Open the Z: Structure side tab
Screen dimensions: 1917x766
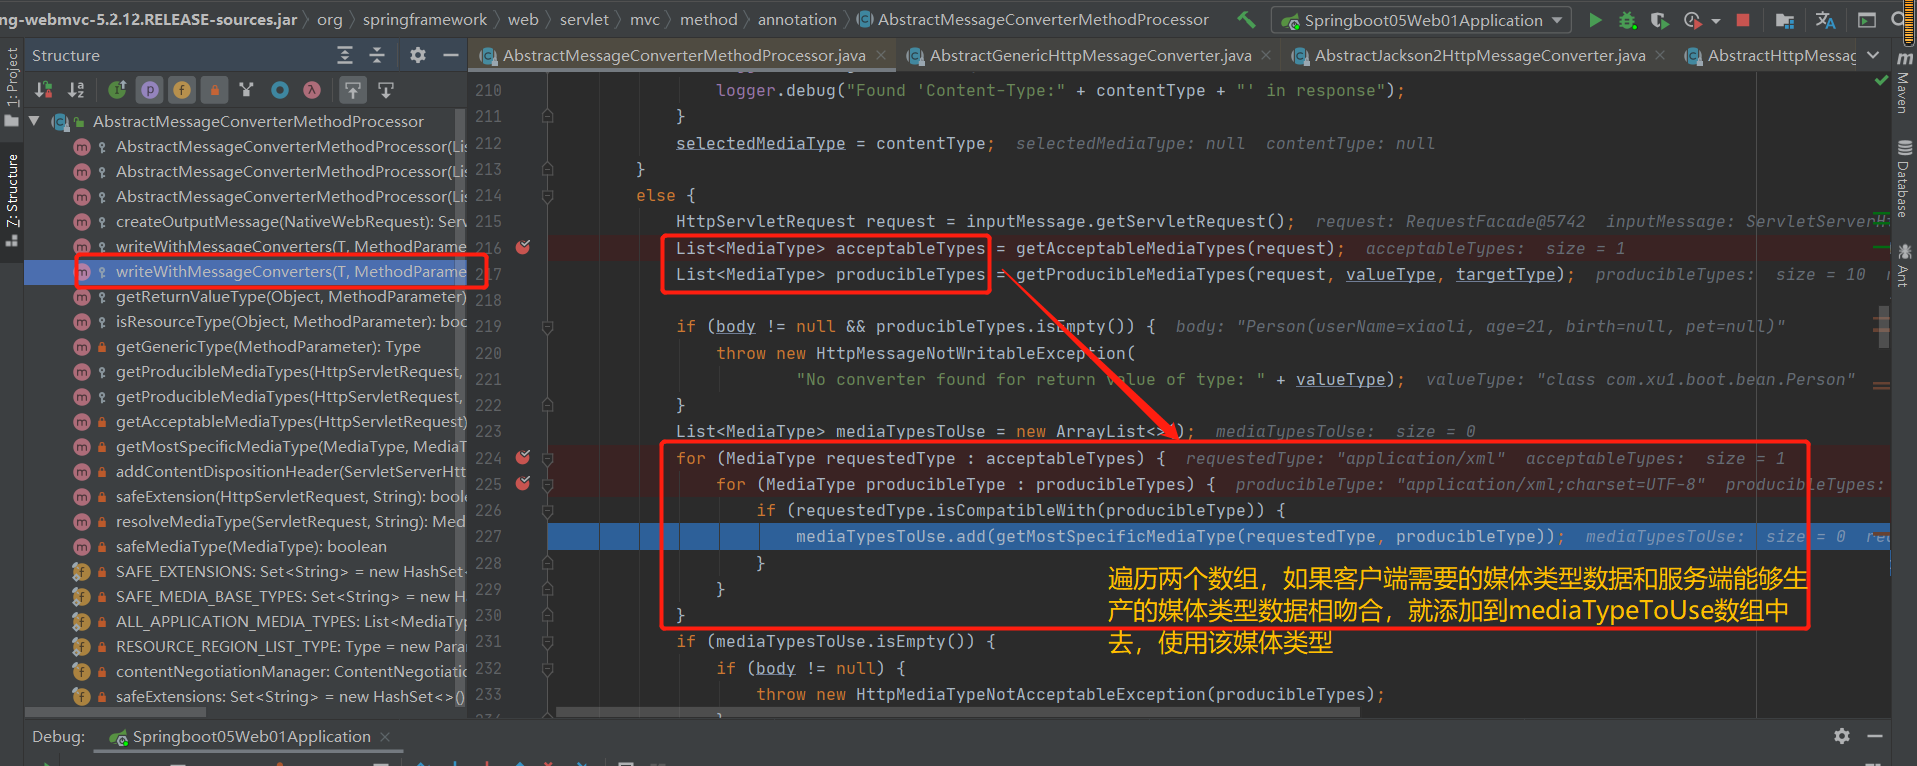12,200
